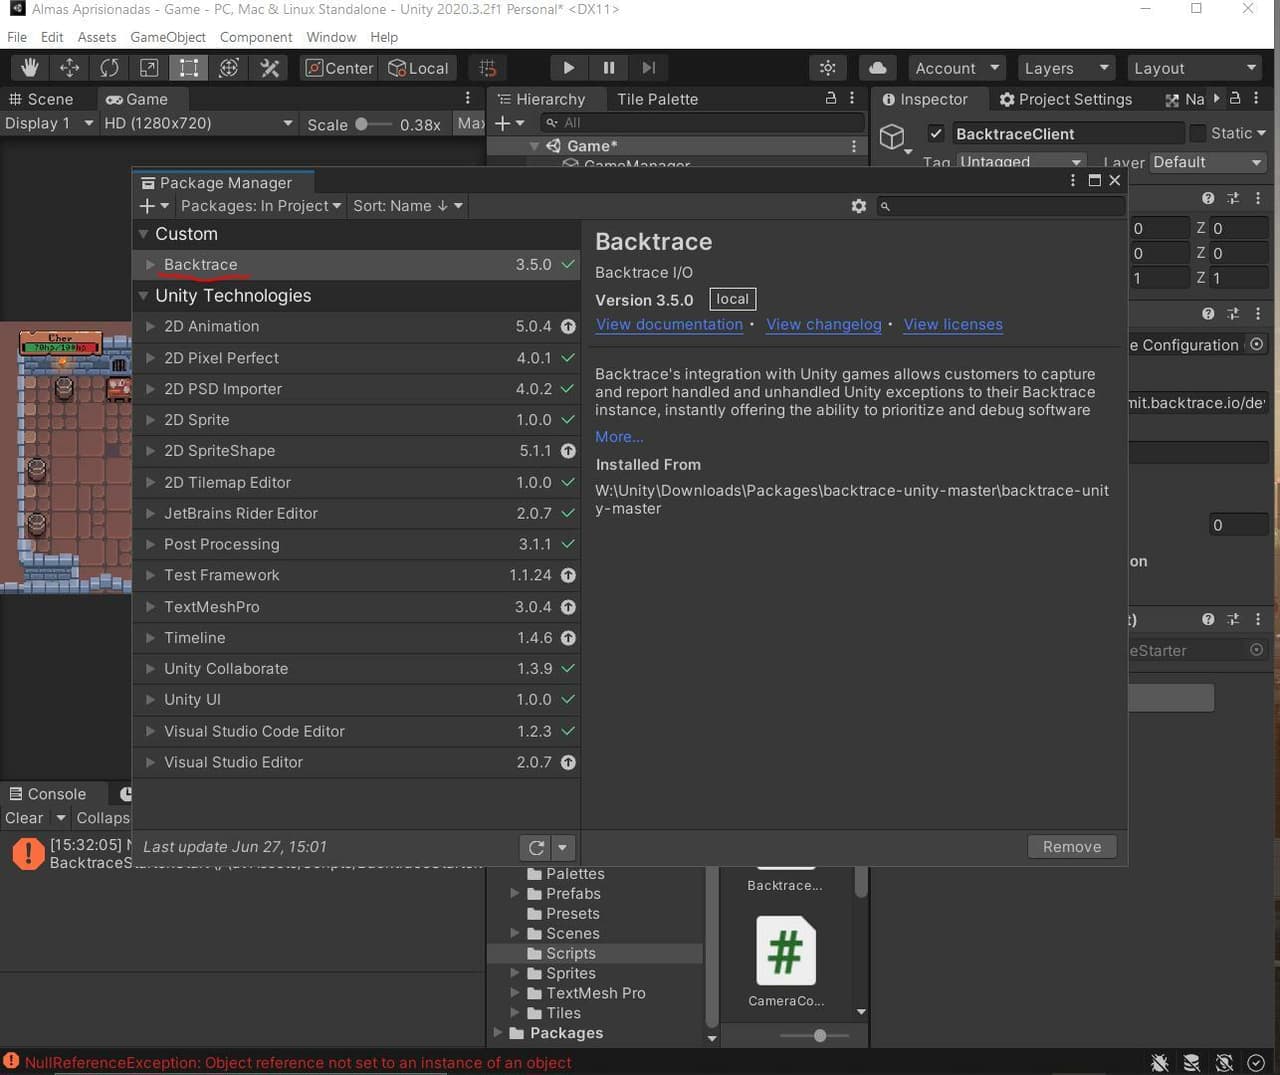Start Play mode

point(568,68)
